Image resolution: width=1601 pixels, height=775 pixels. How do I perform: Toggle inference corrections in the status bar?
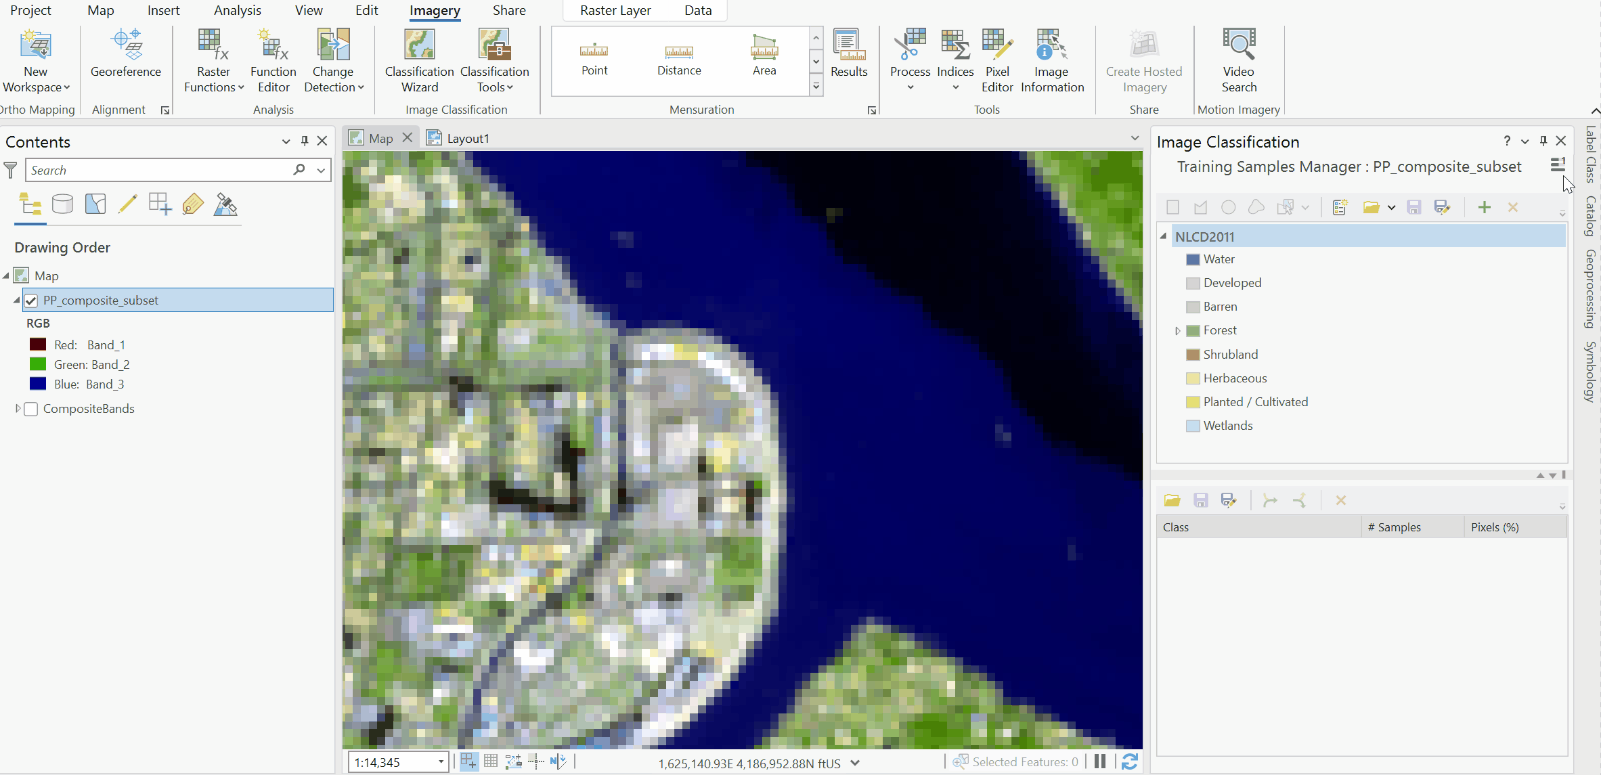[536, 762]
